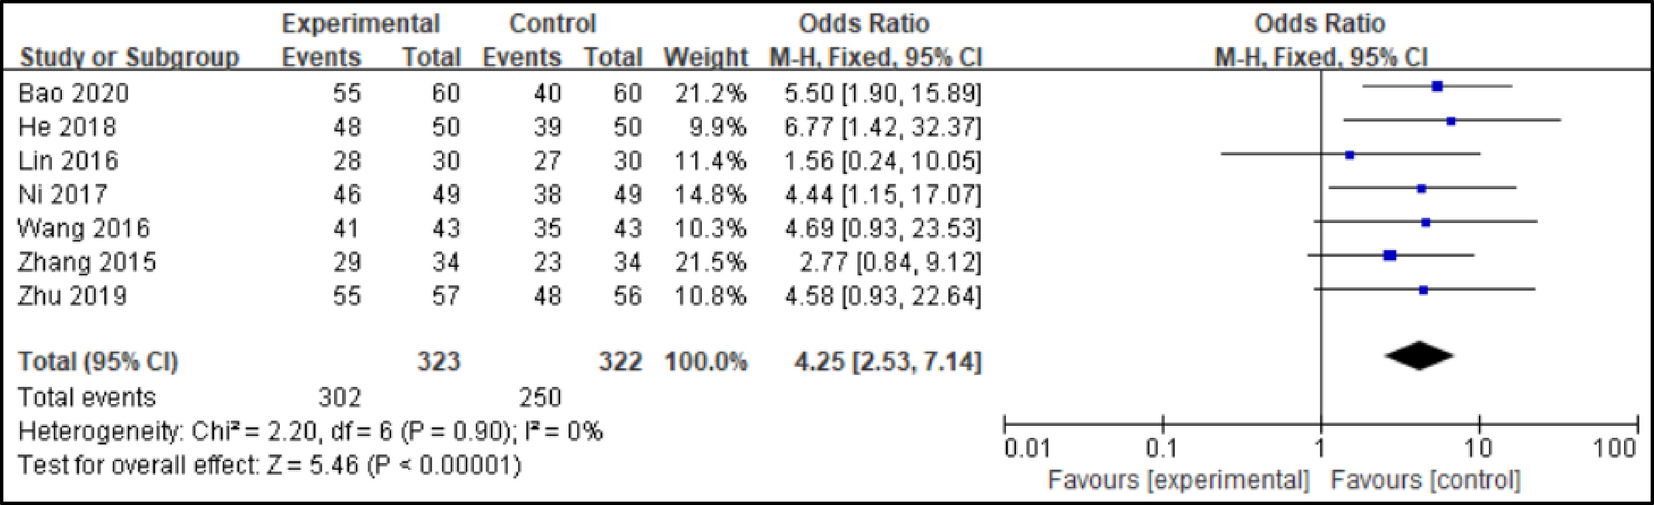1654x505 pixels.
Task: Click the He 2018 blue point estimate
Action: (x=1451, y=121)
